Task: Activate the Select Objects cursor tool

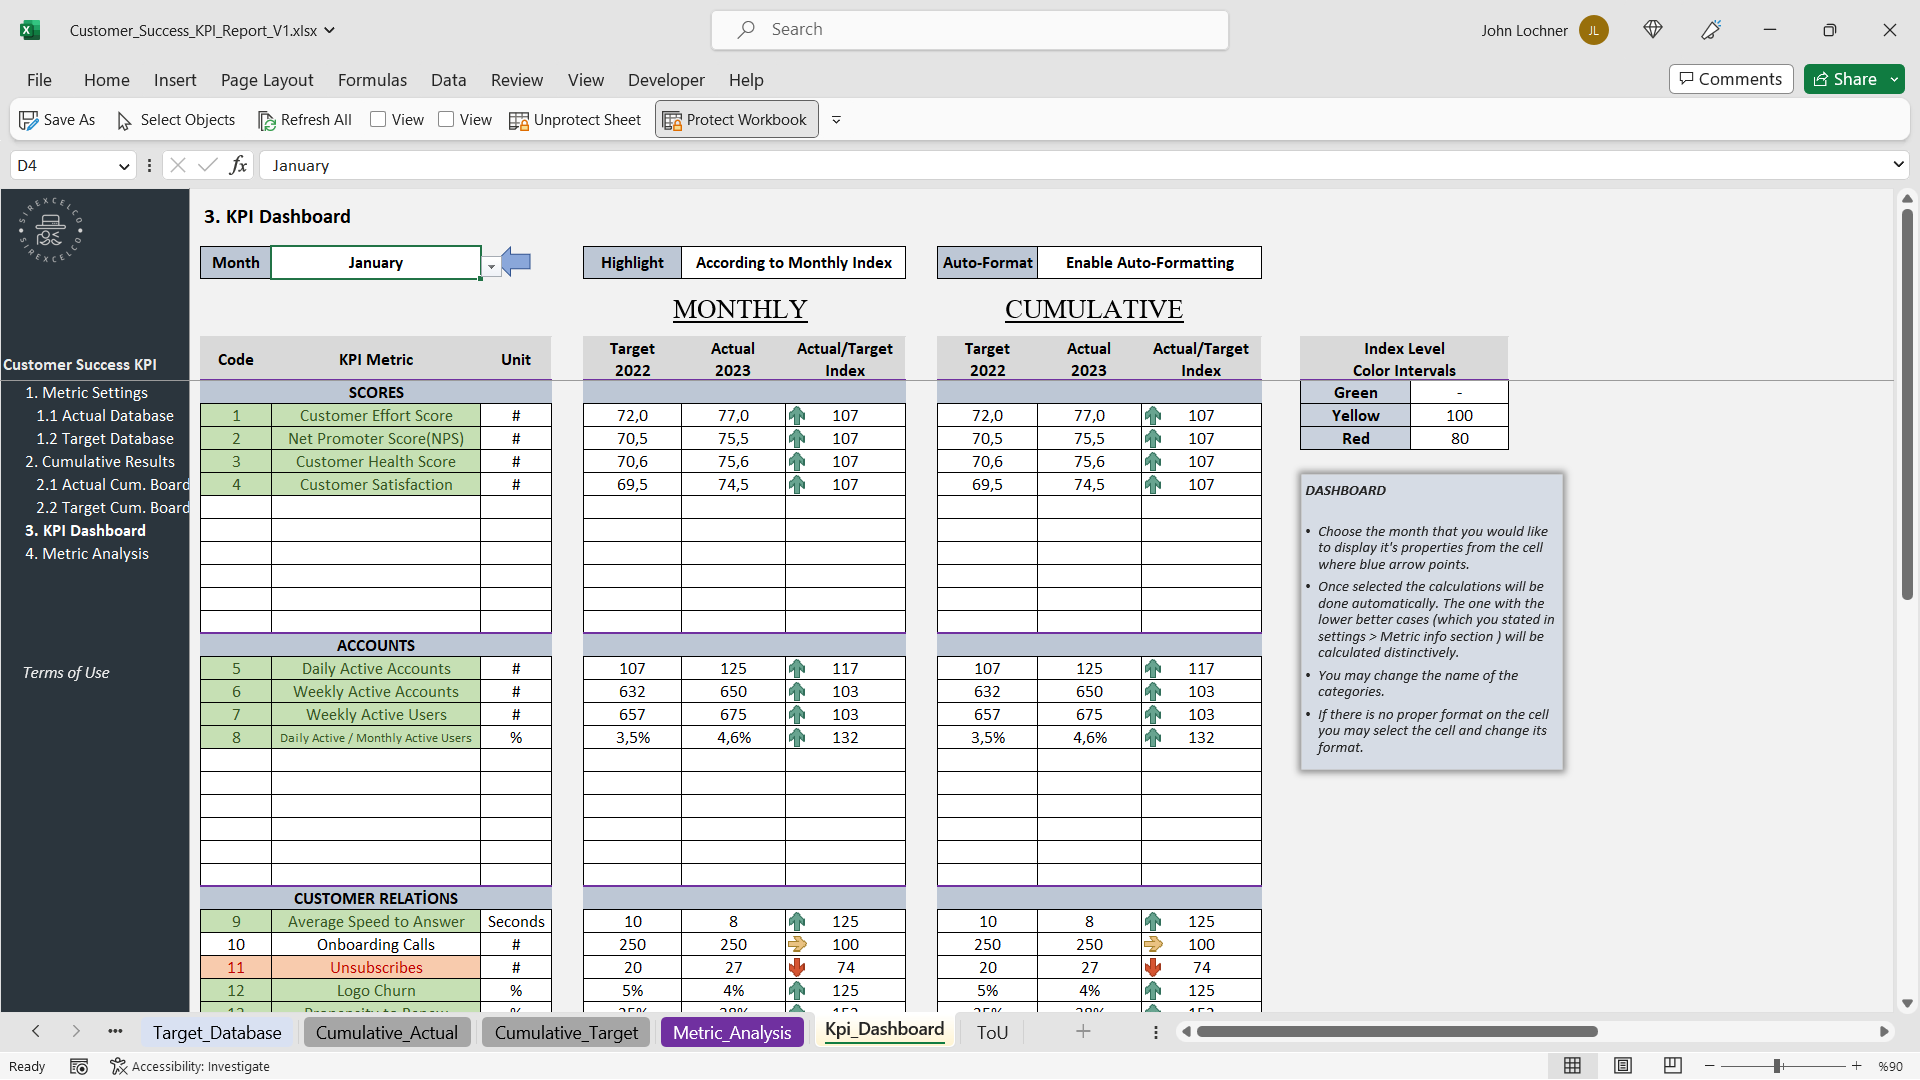Action: click(124, 120)
